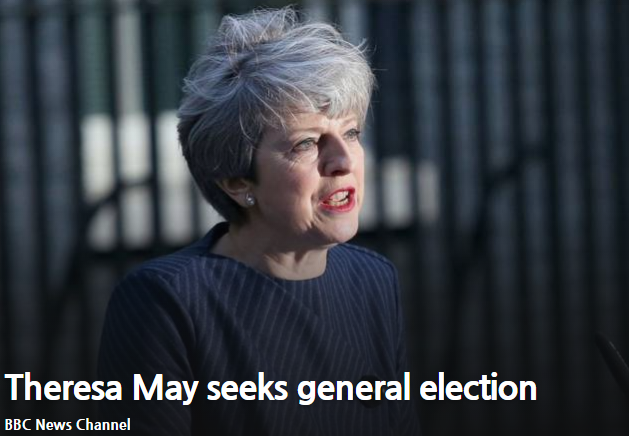Screen dimensions: 629x436
Task: Click the word 'election' in the headline
Action: (478, 387)
